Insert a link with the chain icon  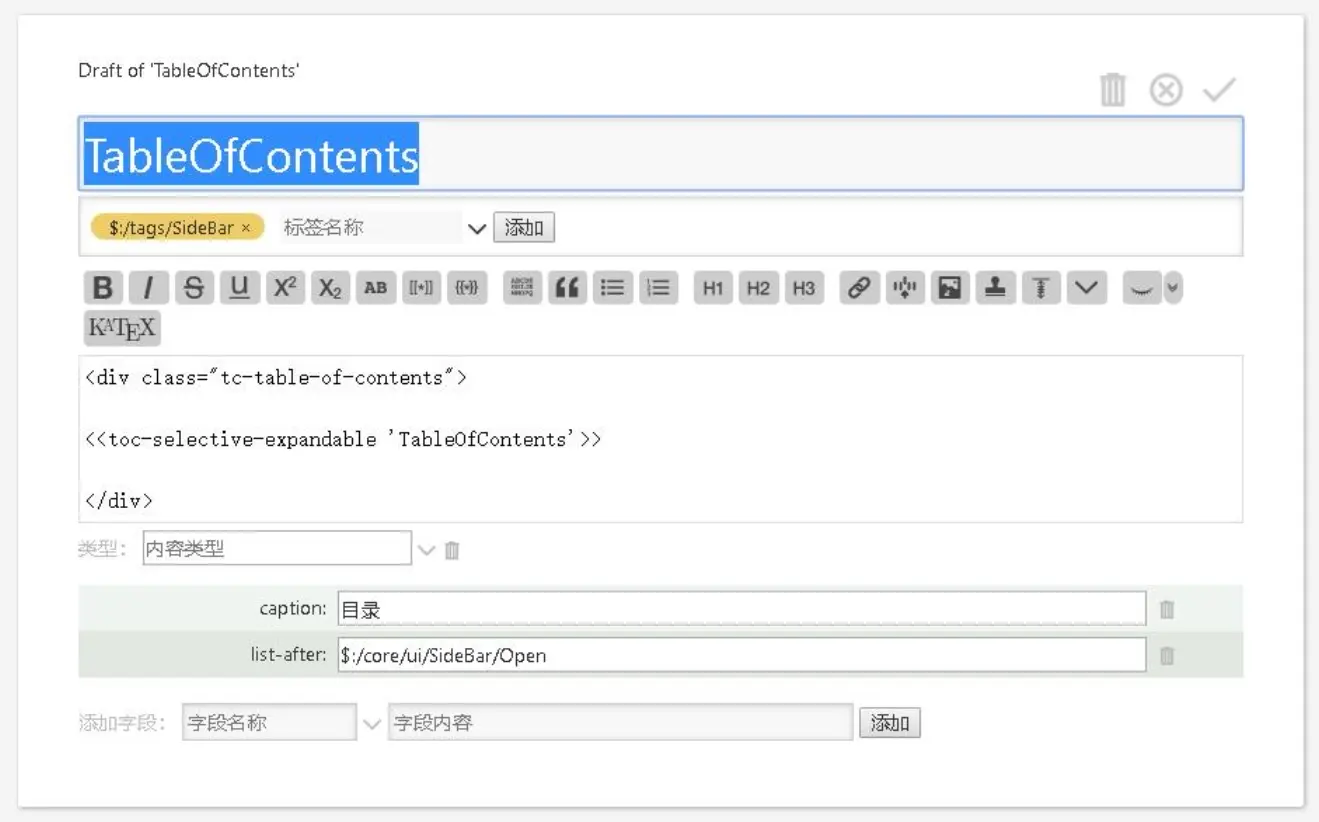(x=858, y=288)
